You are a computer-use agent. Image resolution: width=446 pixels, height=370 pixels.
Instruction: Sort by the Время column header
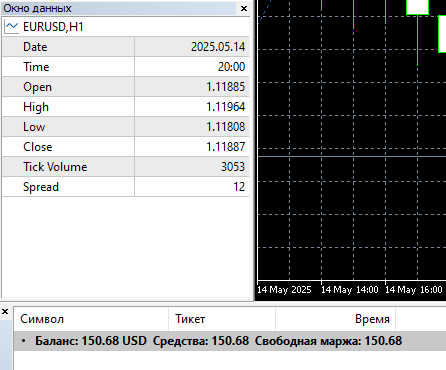(336, 319)
